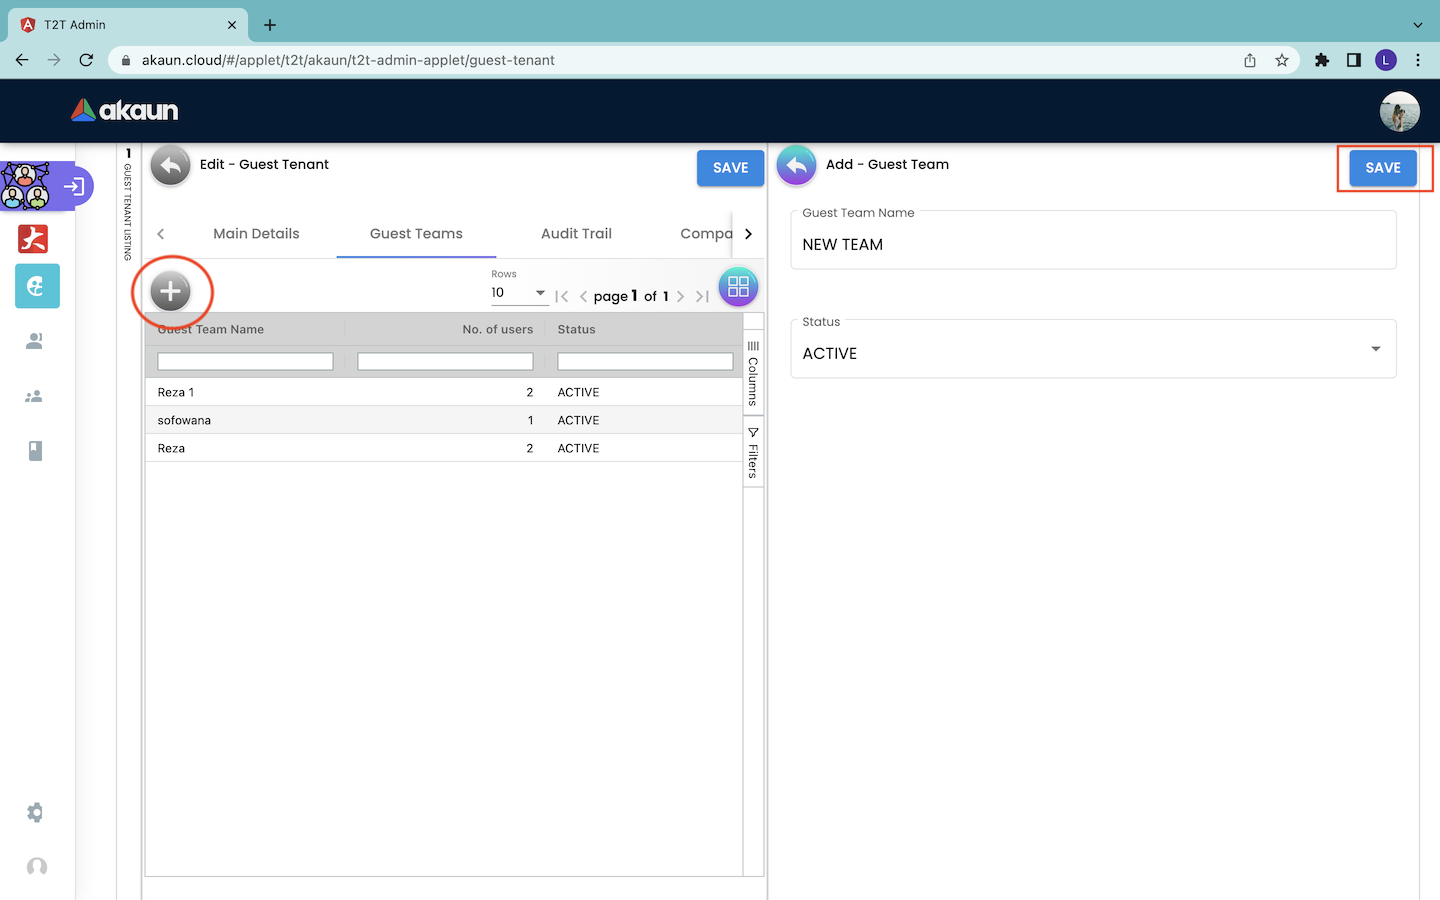Expand the Filters side panel

tap(753, 452)
